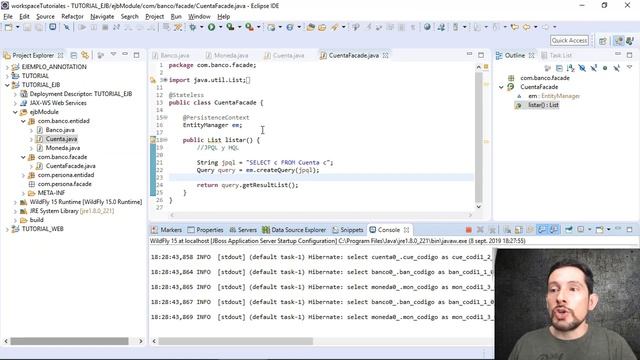Select listar() : List in Outline
Viewport: 640px width, 360px height.
click(x=543, y=105)
